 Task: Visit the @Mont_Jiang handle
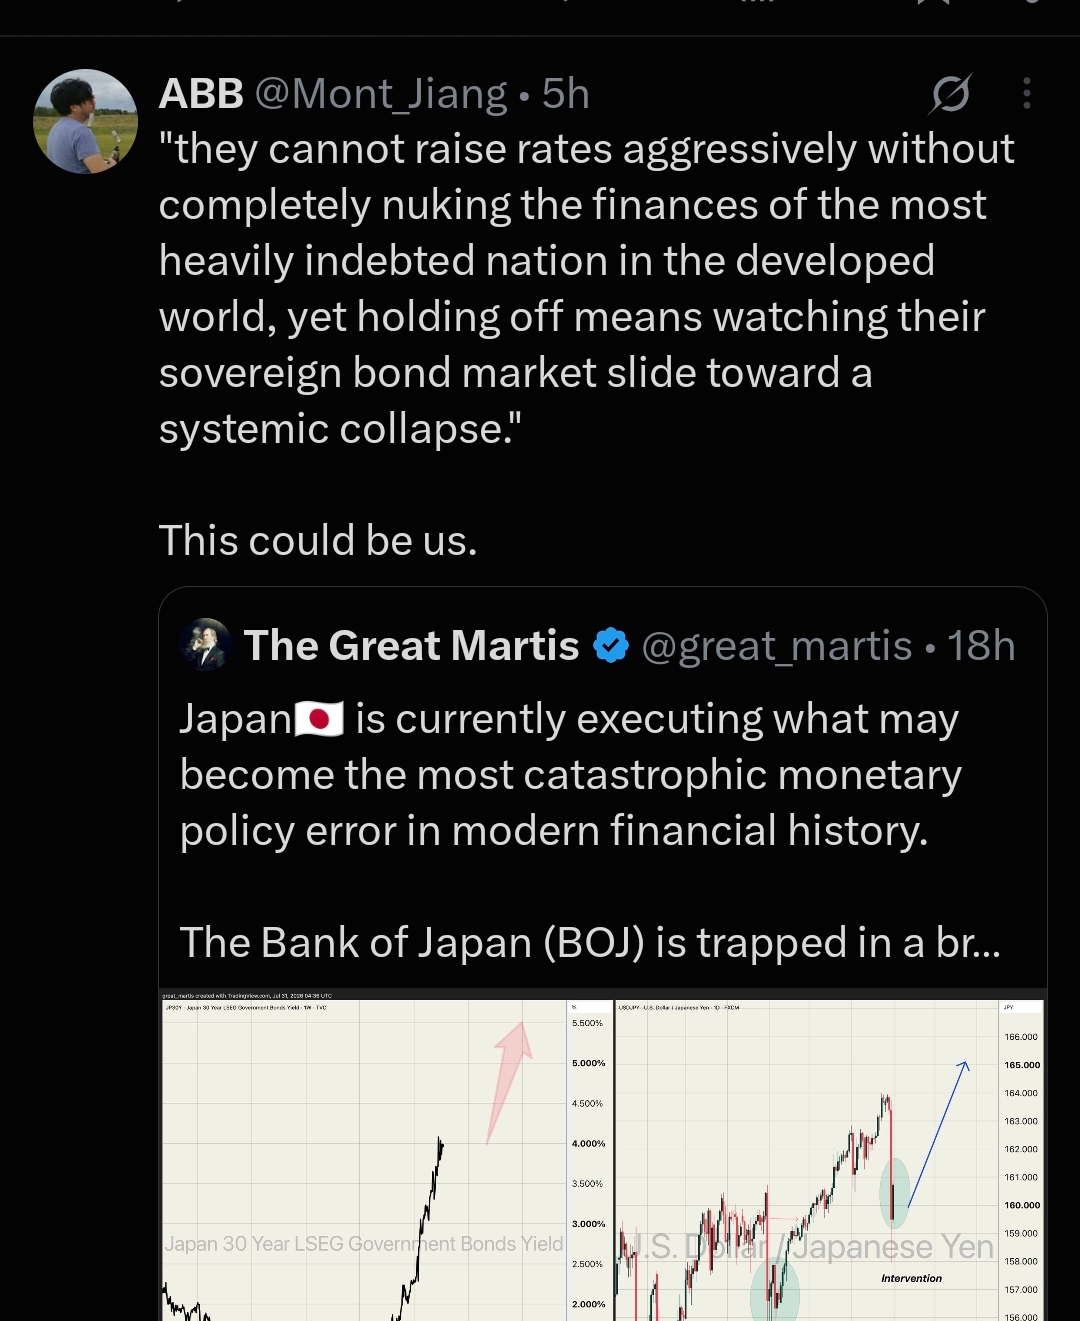pyautogui.click(x=381, y=94)
